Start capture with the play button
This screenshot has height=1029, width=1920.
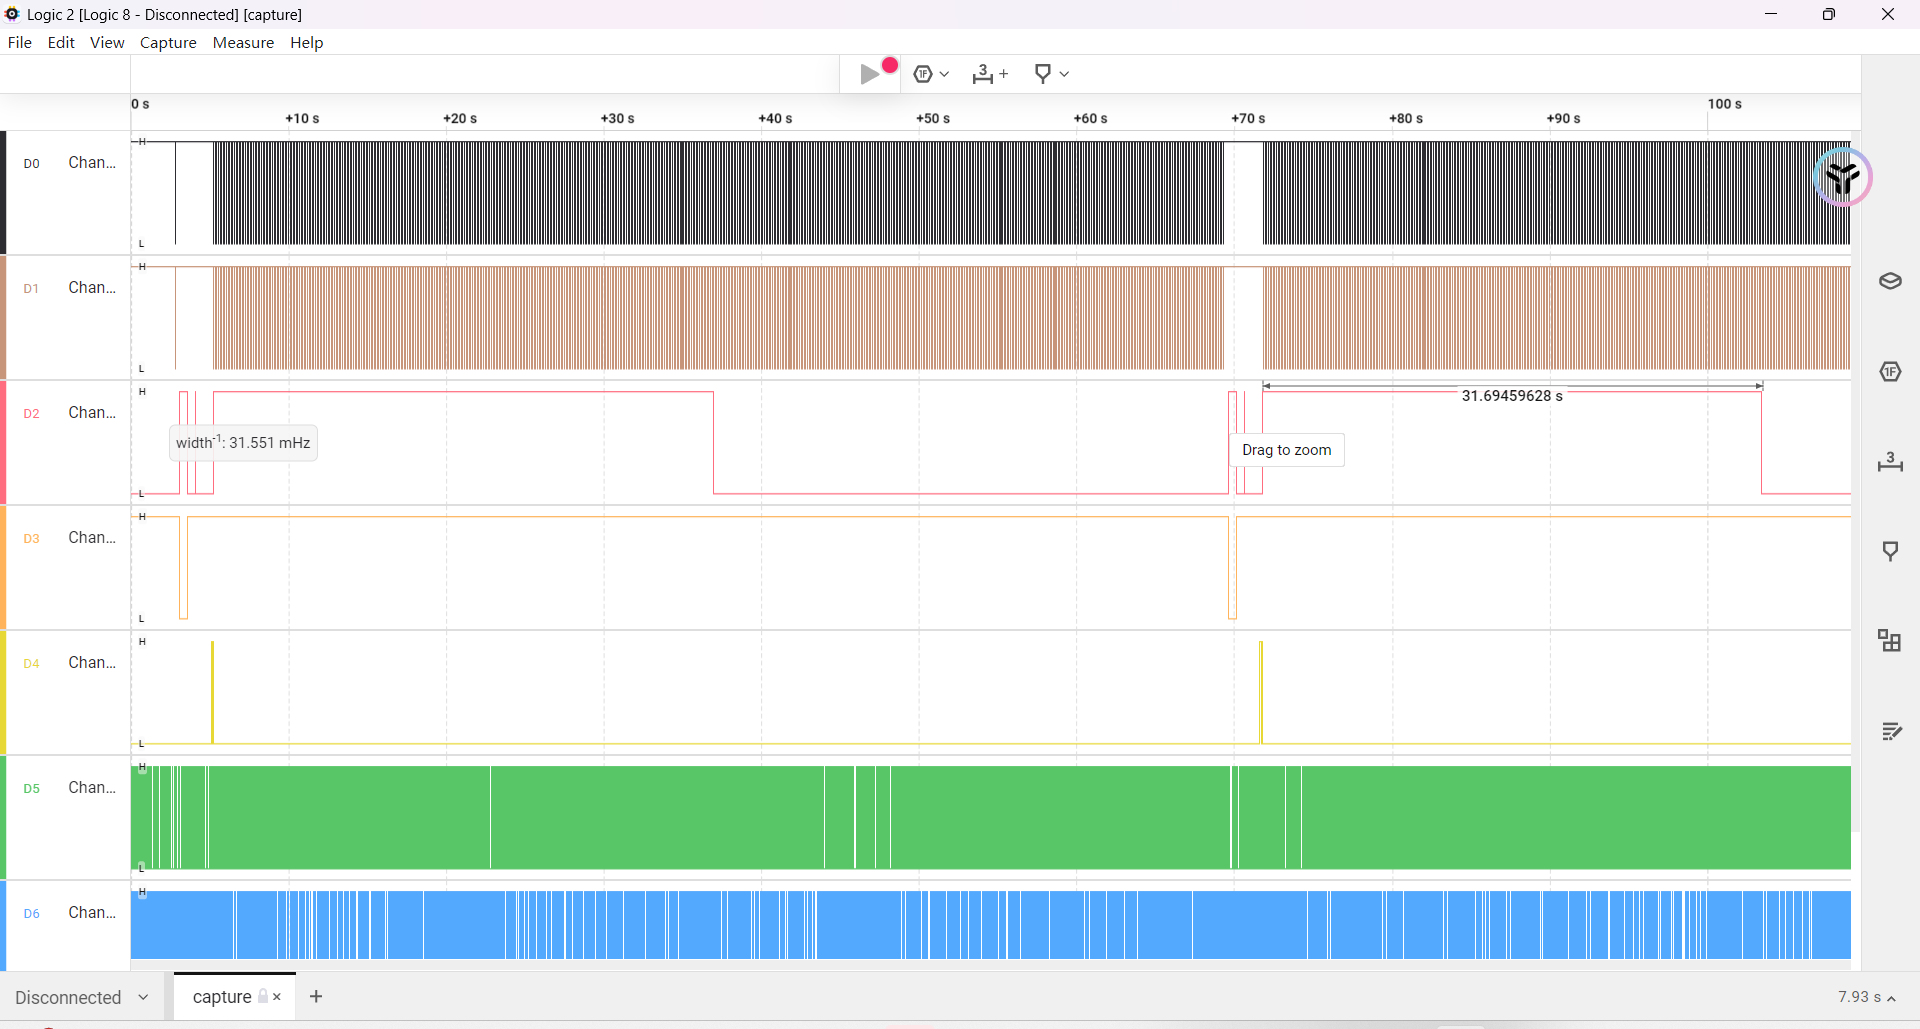point(870,74)
